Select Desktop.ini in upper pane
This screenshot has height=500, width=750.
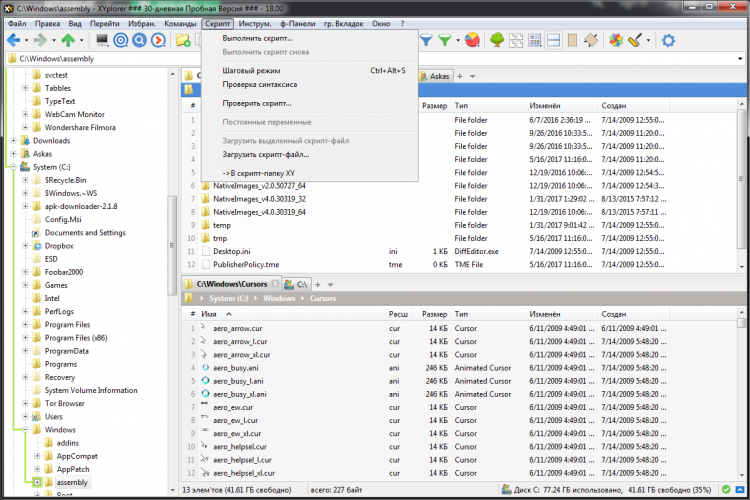tap(232, 251)
